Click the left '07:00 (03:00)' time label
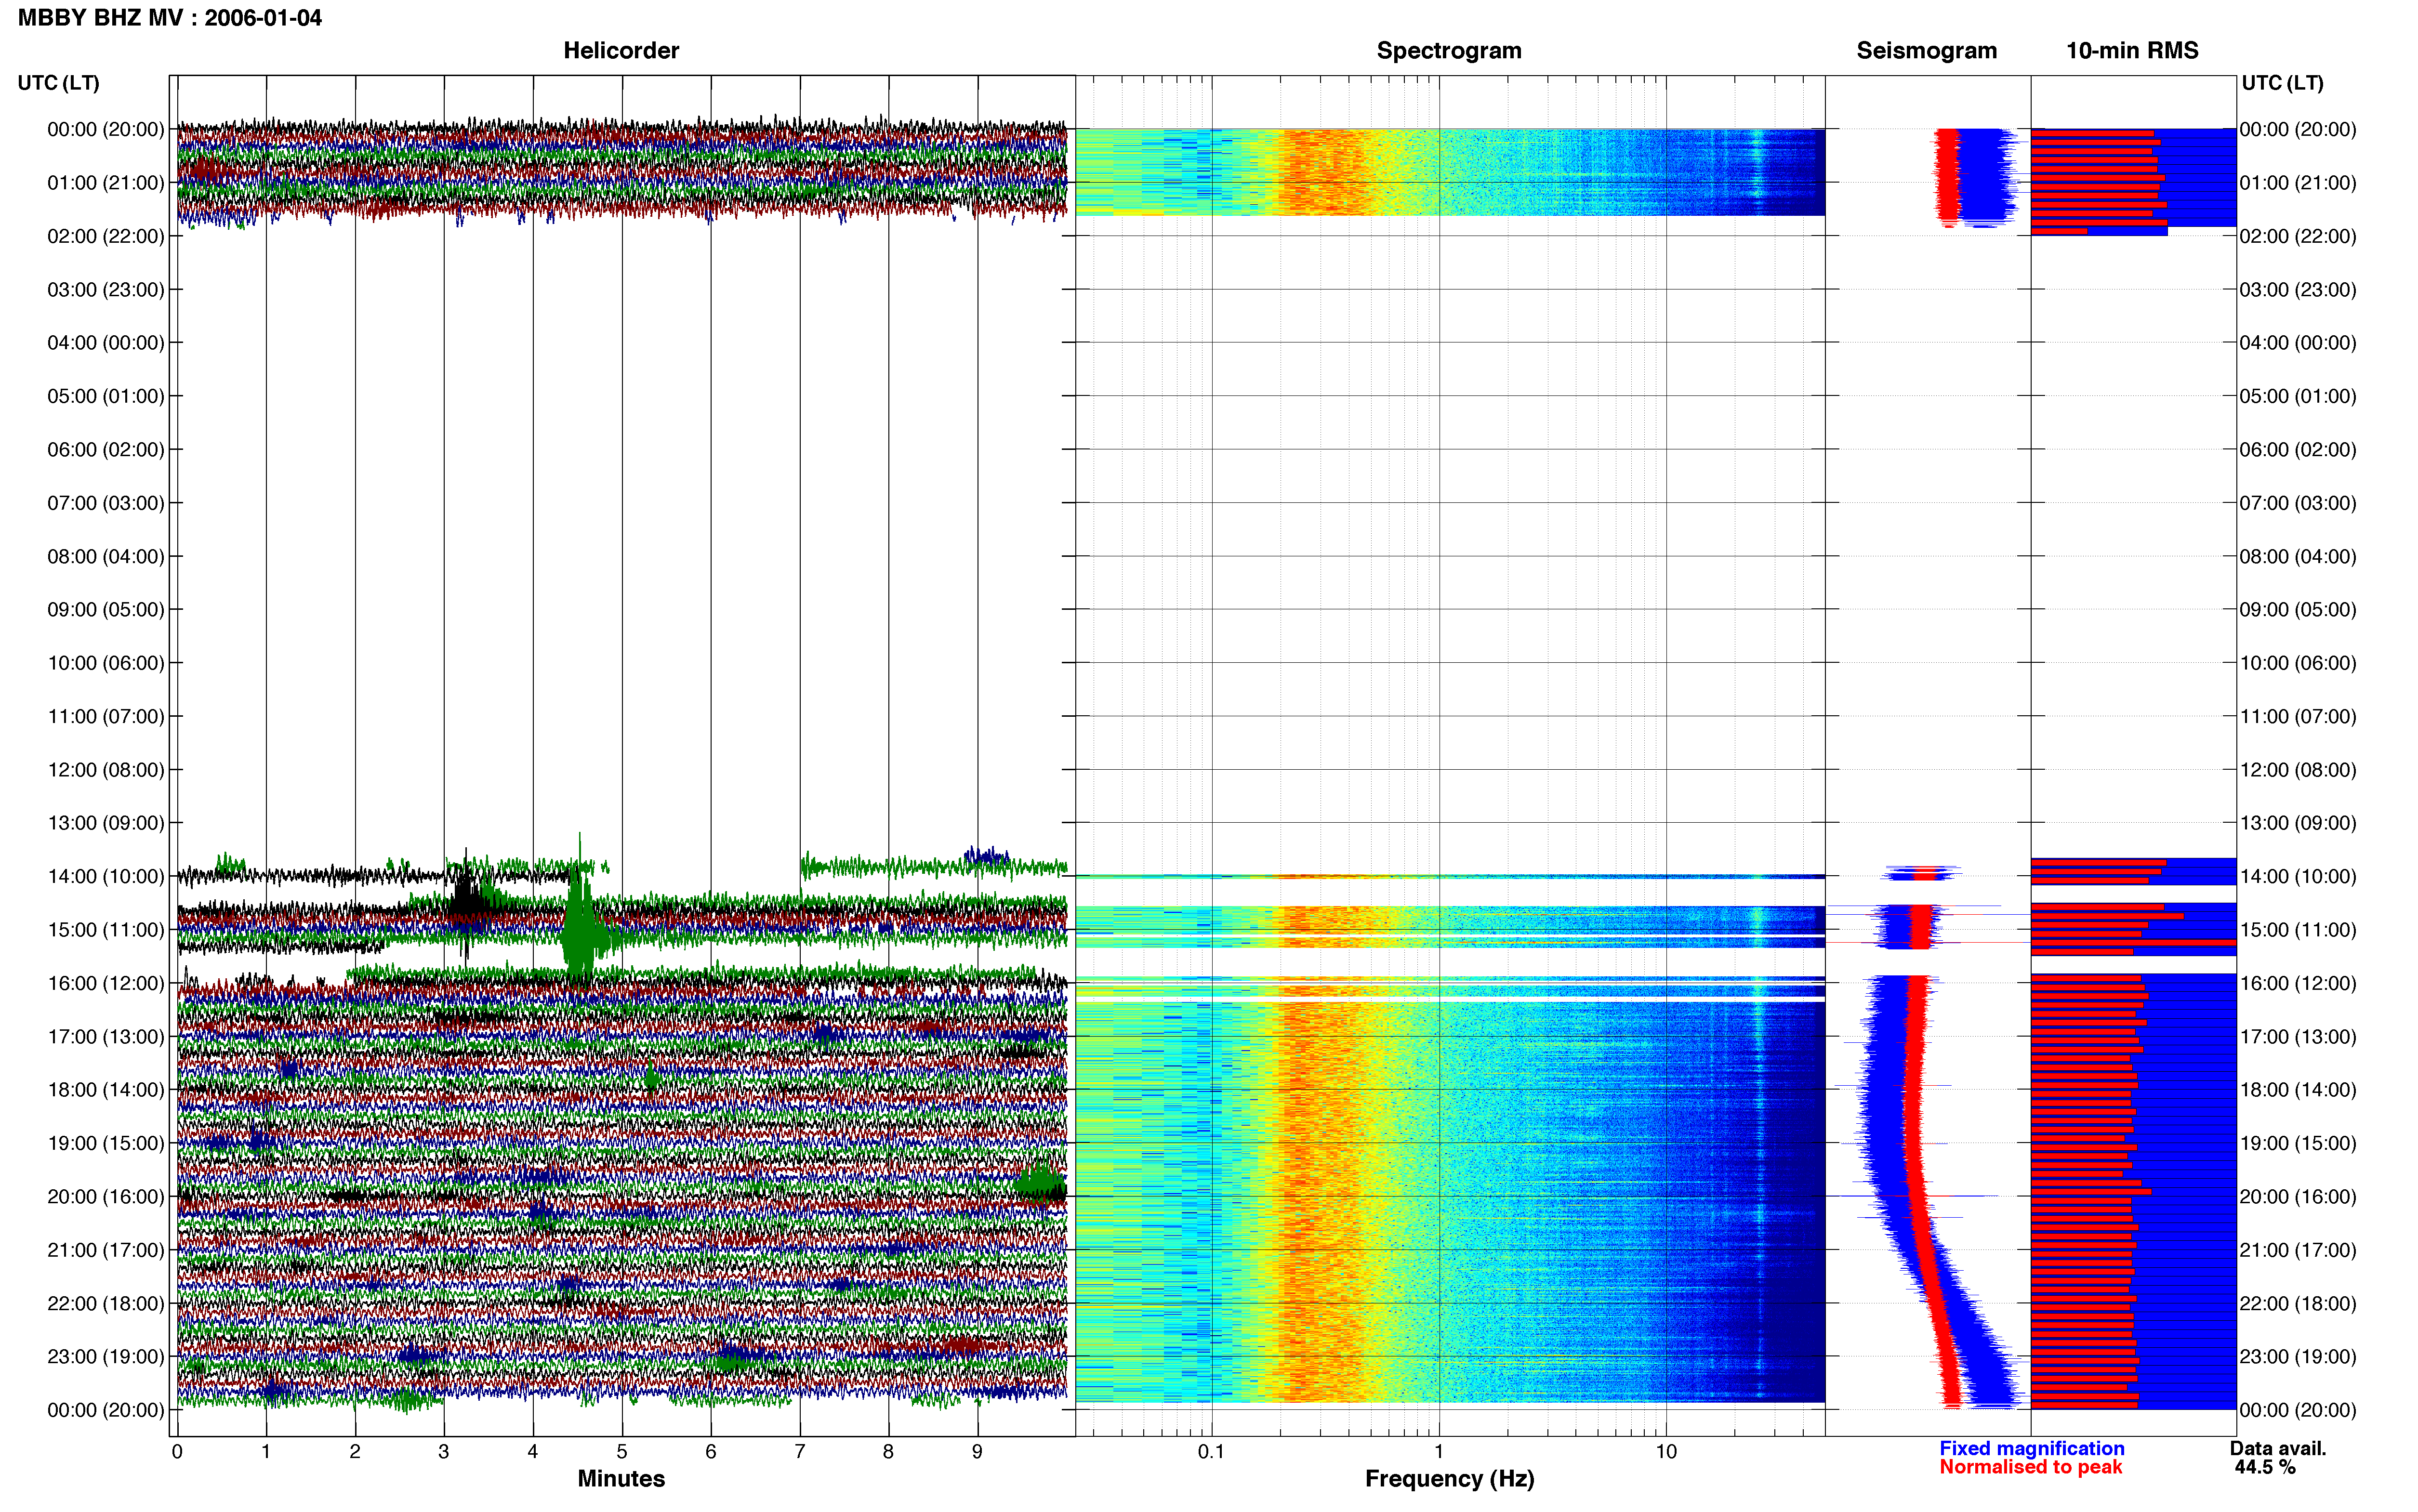This screenshot has height=1512, width=2418. [105, 503]
